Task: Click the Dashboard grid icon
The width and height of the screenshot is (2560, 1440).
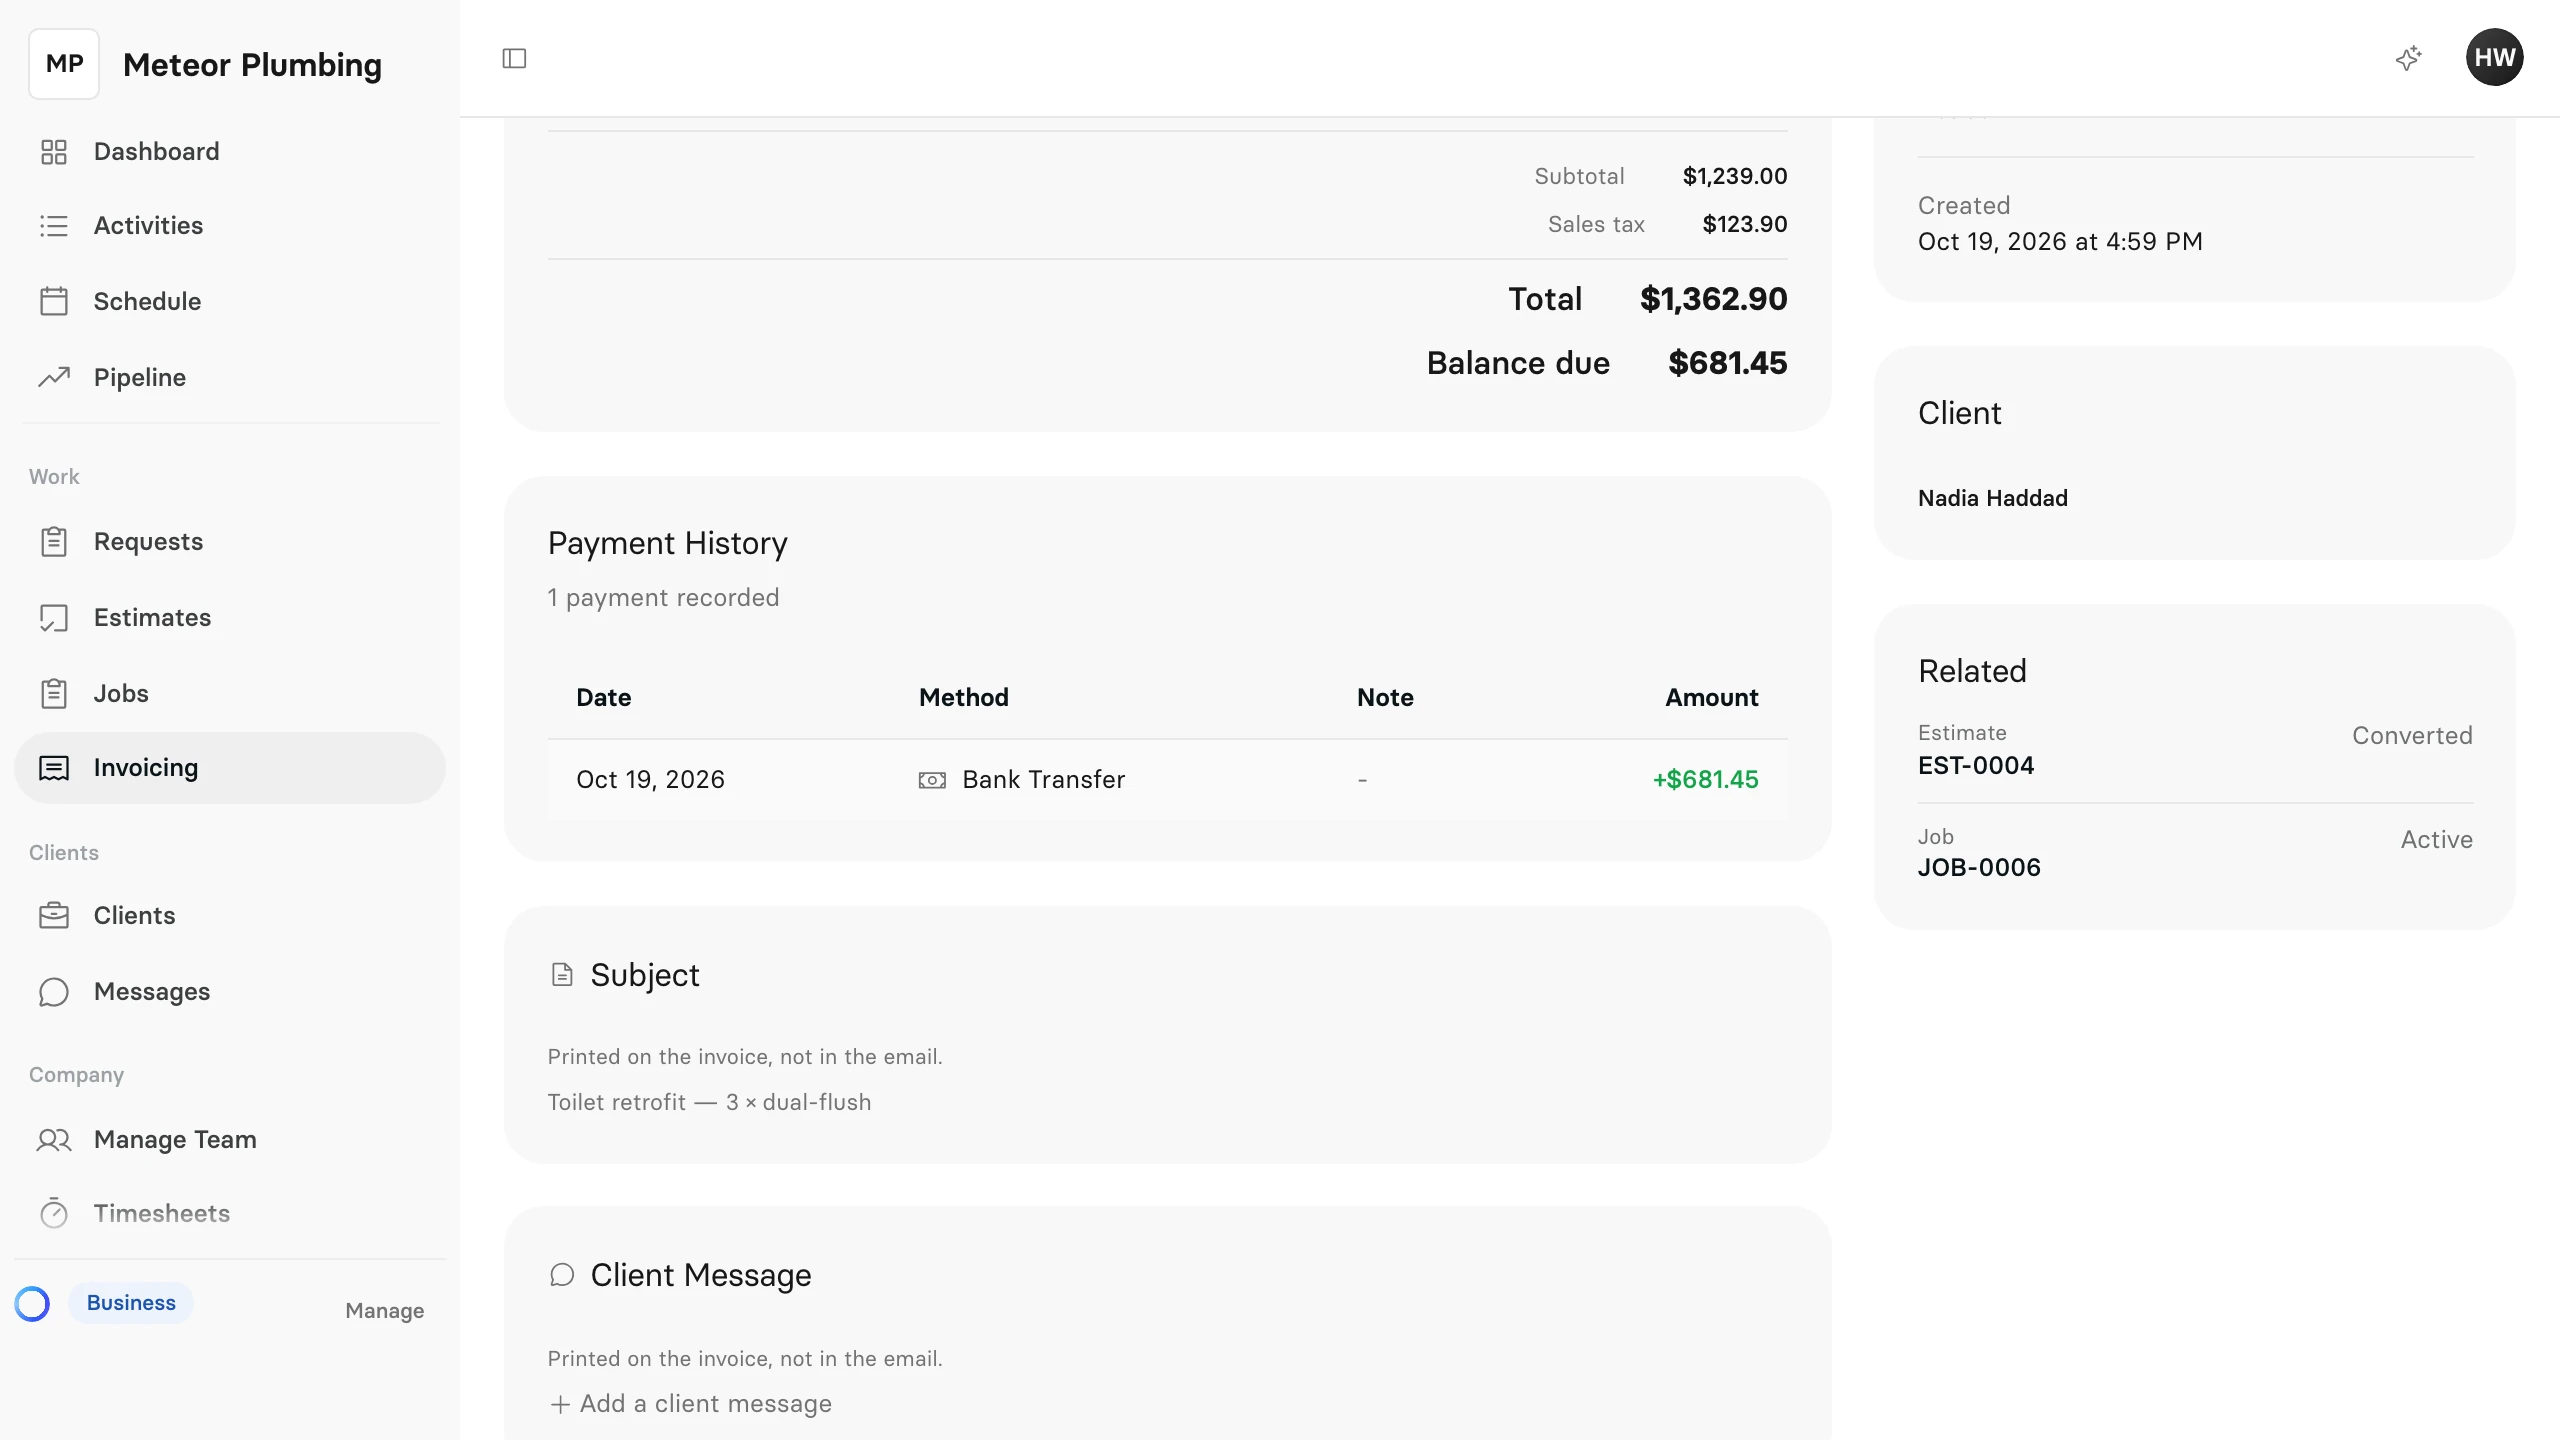Action: click(x=53, y=152)
